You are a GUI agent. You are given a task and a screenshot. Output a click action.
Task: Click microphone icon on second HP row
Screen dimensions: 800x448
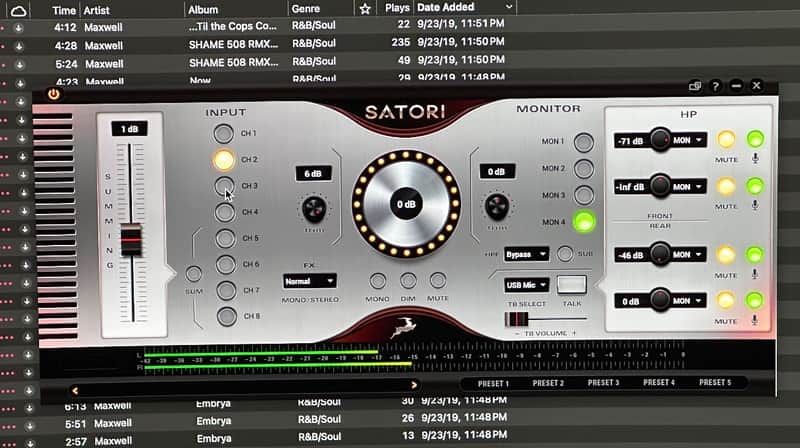755,205
